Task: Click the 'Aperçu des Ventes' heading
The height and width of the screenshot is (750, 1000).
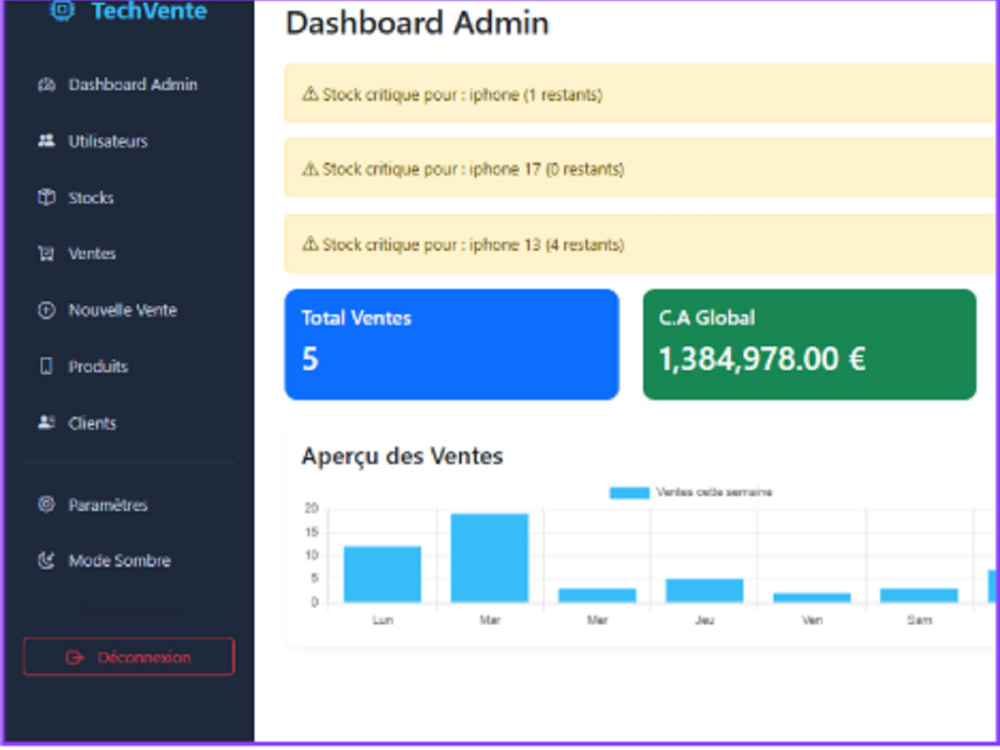Action: tap(402, 456)
